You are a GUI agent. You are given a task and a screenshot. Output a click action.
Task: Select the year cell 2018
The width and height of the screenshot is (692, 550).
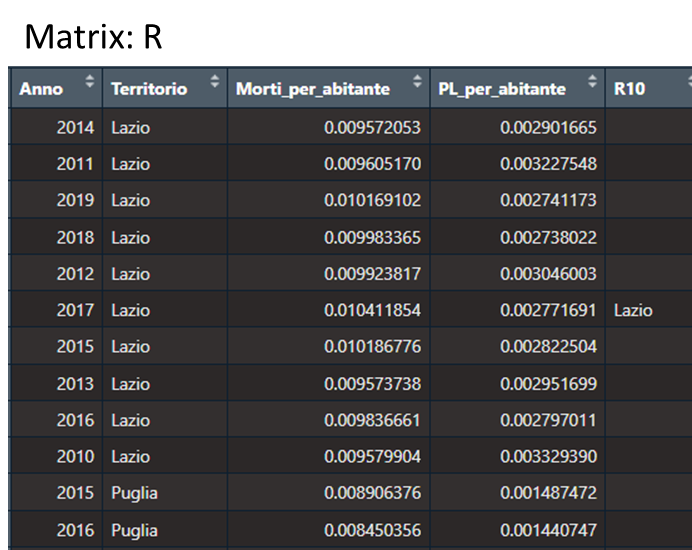click(x=75, y=237)
